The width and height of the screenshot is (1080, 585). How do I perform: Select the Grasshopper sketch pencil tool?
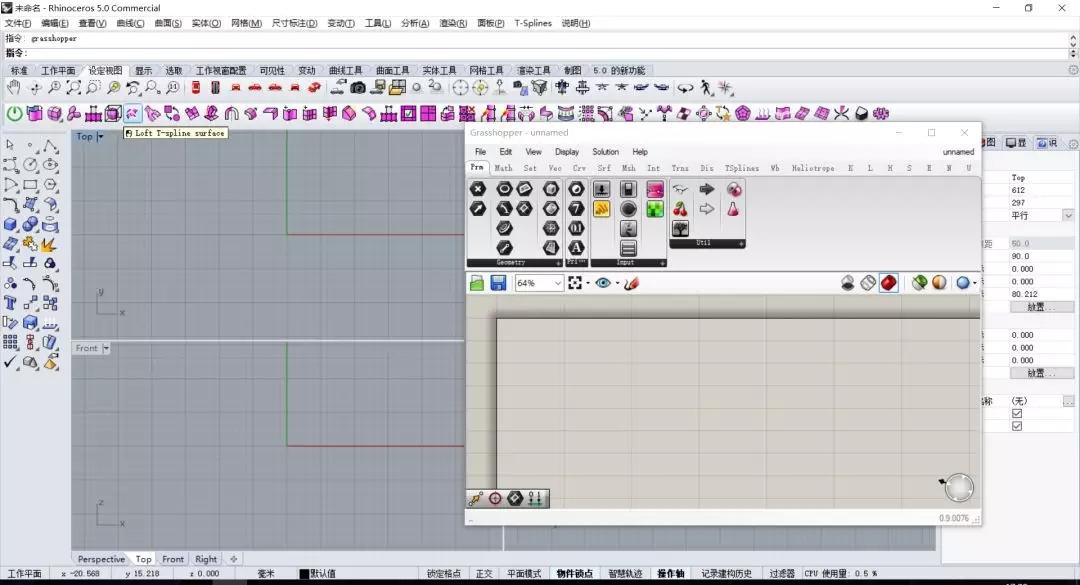(x=632, y=283)
